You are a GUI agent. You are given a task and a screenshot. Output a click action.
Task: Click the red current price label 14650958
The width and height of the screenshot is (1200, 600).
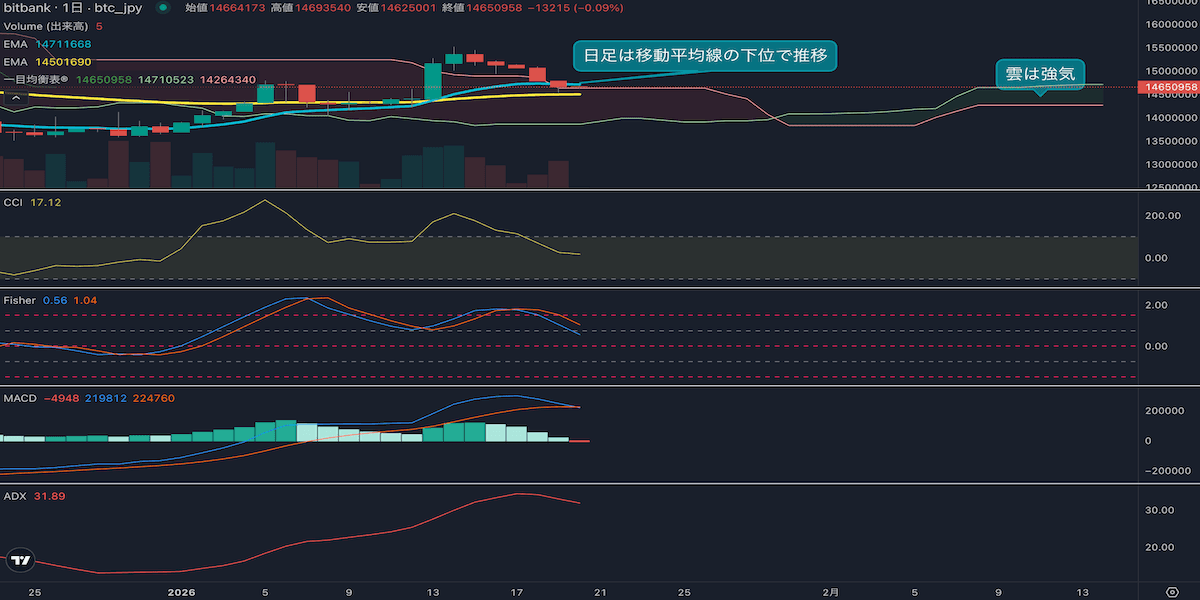[x=1170, y=88]
